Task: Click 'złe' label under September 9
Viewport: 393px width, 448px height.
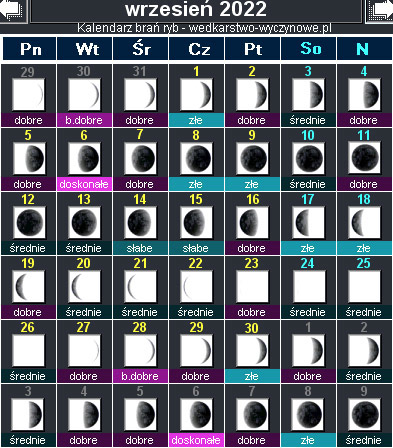Action: 252,184
